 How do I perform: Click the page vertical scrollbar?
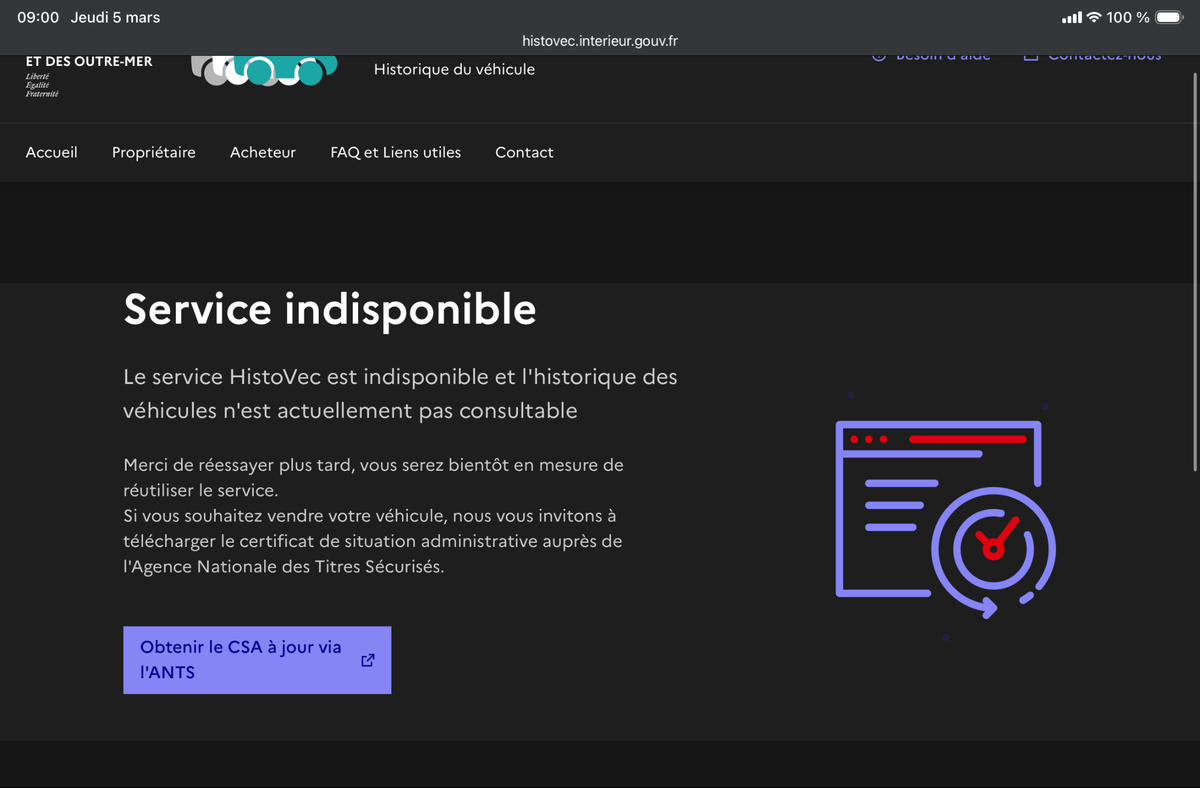tap(1195, 270)
